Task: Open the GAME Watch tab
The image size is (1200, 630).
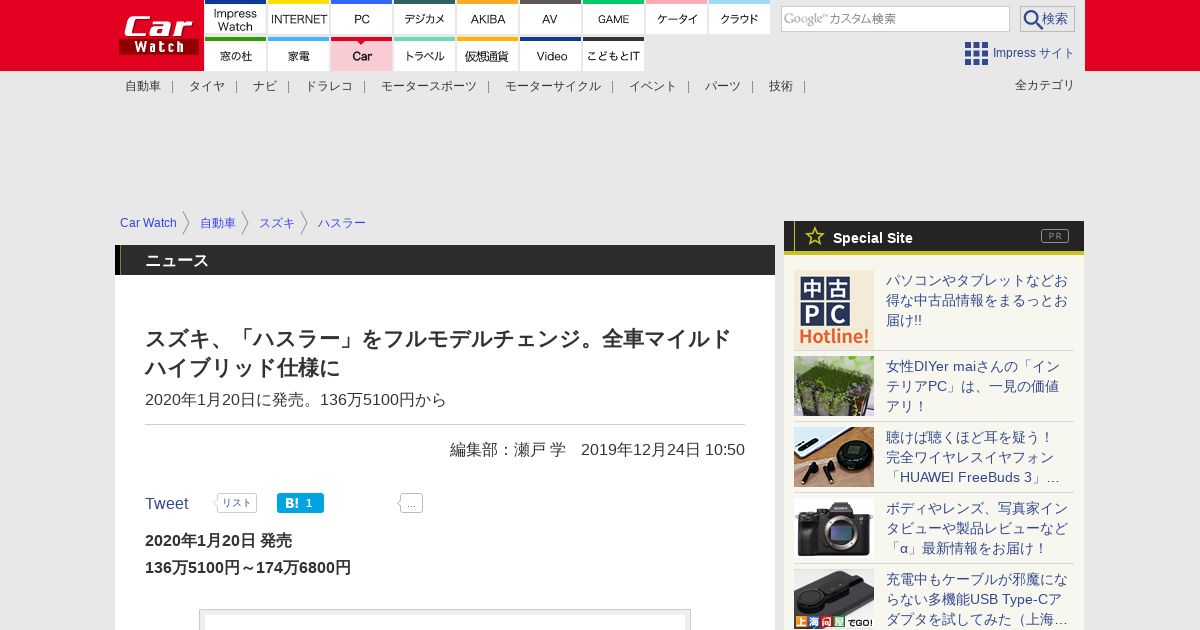Action: [x=614, y=17]
